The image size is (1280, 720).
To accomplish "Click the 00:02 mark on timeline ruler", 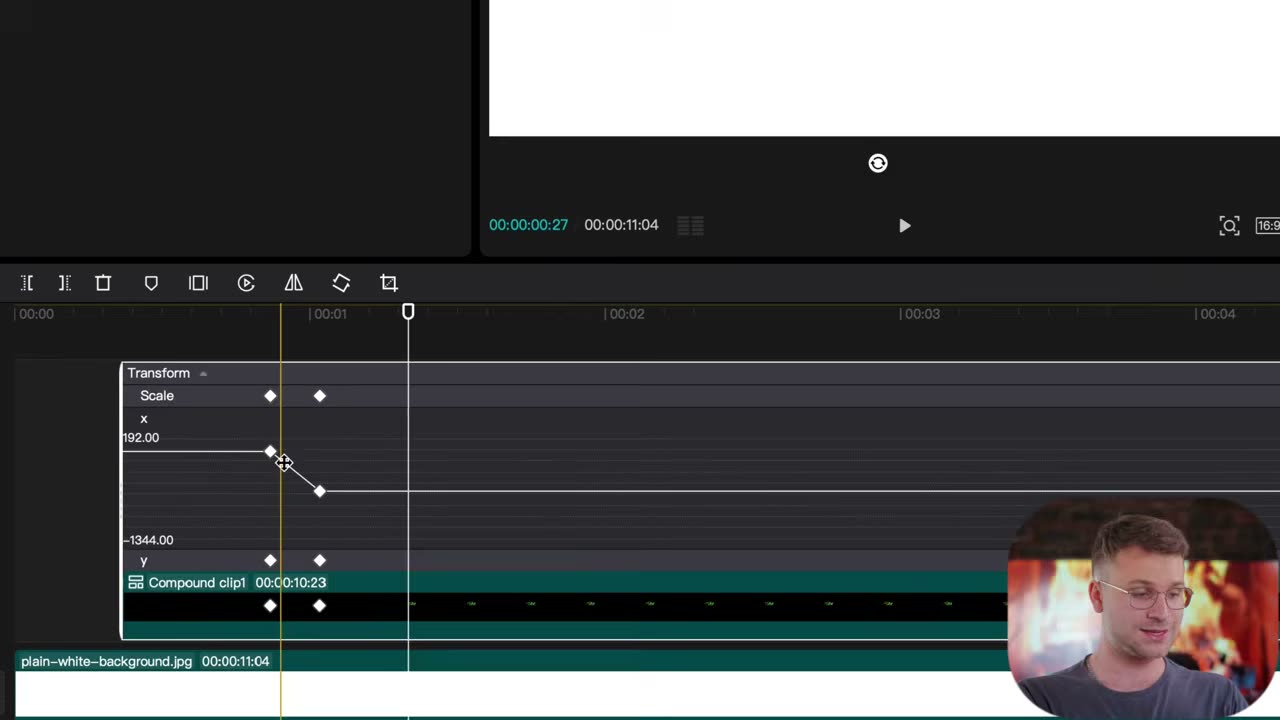I will pyautogui.click(x=627, y=314).
